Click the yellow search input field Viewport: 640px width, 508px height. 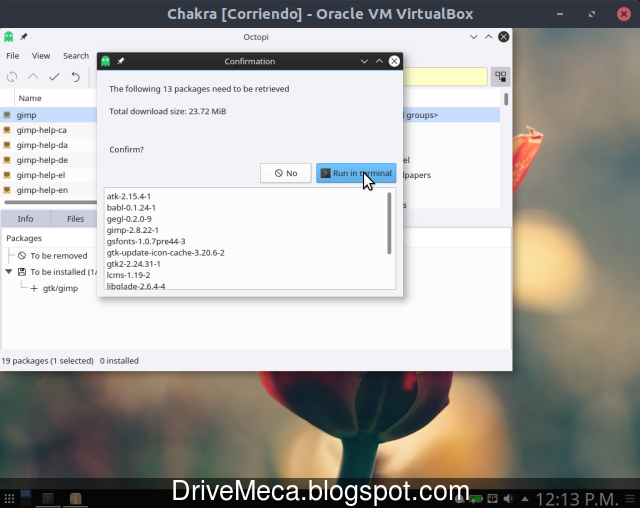point(445,77)
